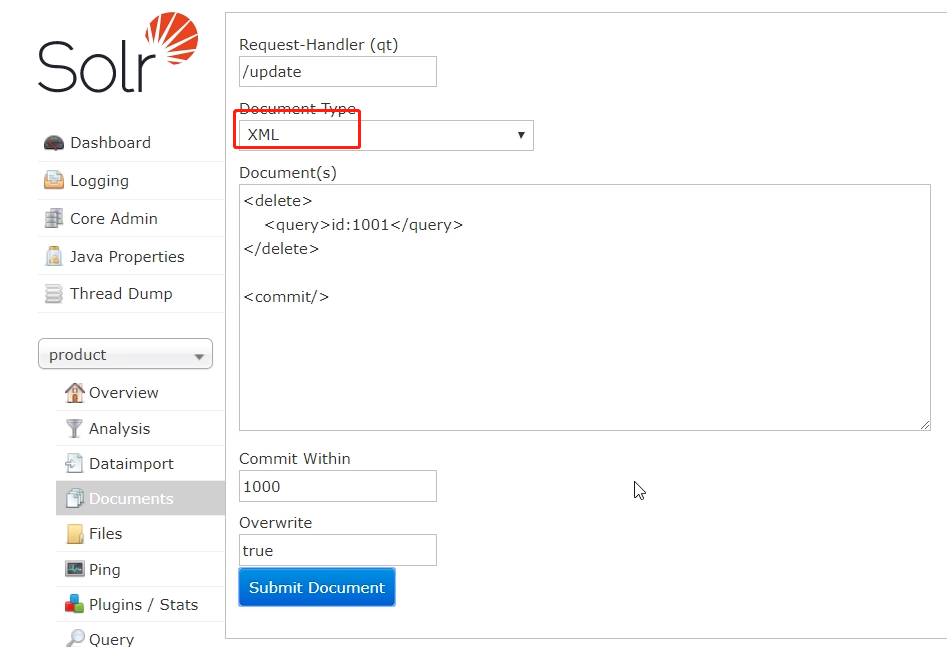Click the Thread Dump stack icon
This screenshot has height=647, width=947.
54,294
